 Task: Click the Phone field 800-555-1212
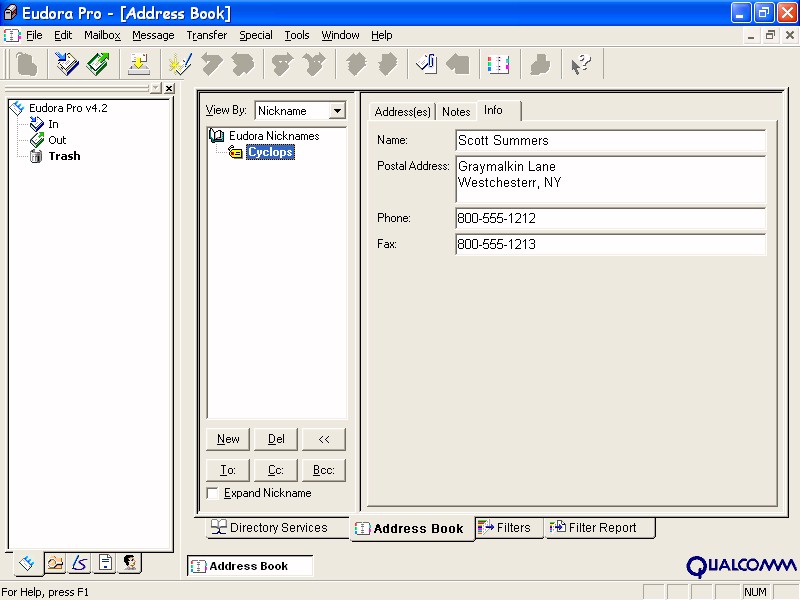(x=611, y=218)
